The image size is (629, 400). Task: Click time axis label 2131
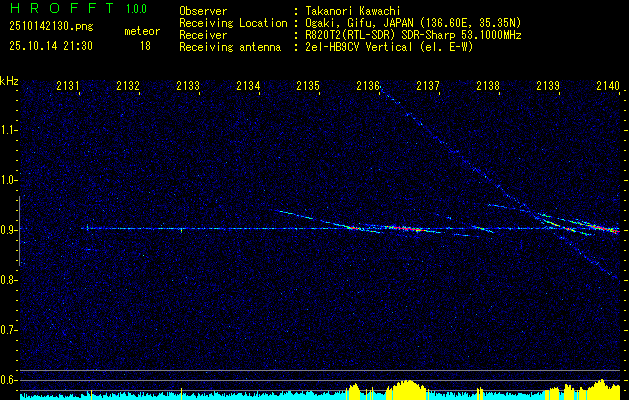(x=68, y=85)
